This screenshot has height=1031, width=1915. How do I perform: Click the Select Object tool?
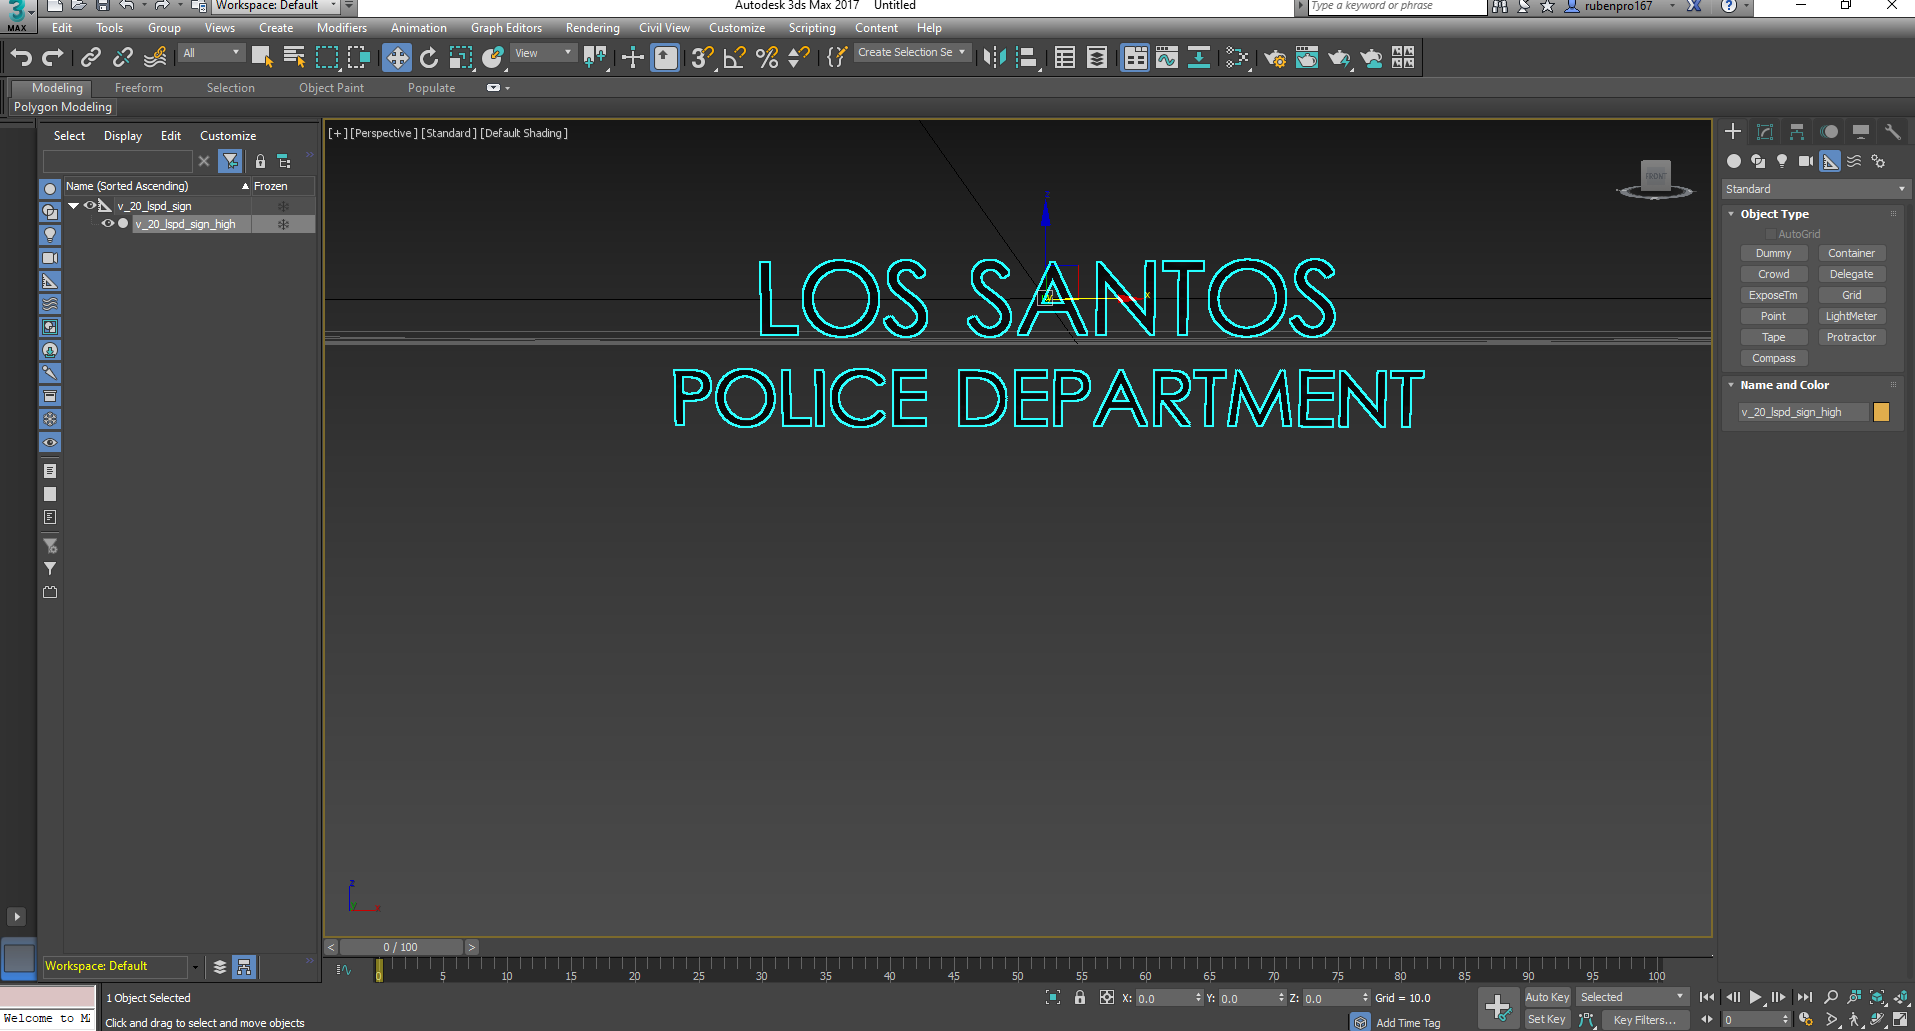pos(262,57)
